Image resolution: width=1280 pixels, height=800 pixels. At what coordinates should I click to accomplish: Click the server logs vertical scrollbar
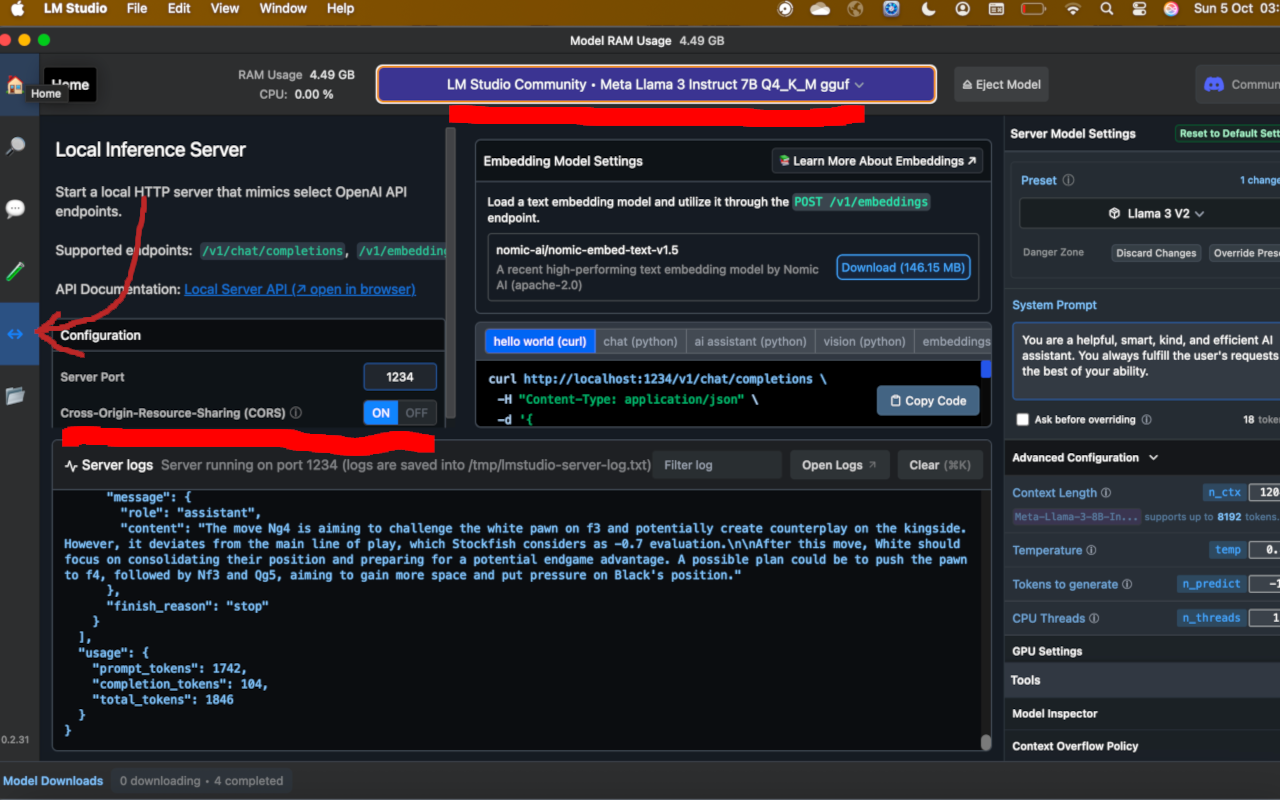point(985,743)
